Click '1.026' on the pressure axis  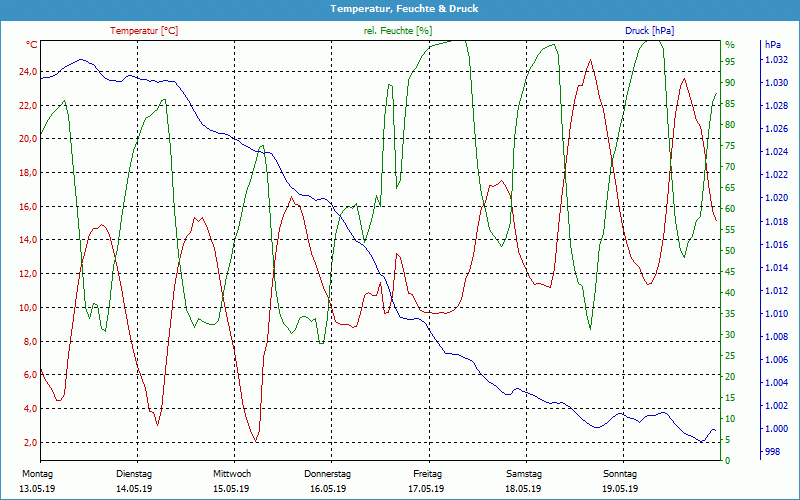tap(776, 129)
